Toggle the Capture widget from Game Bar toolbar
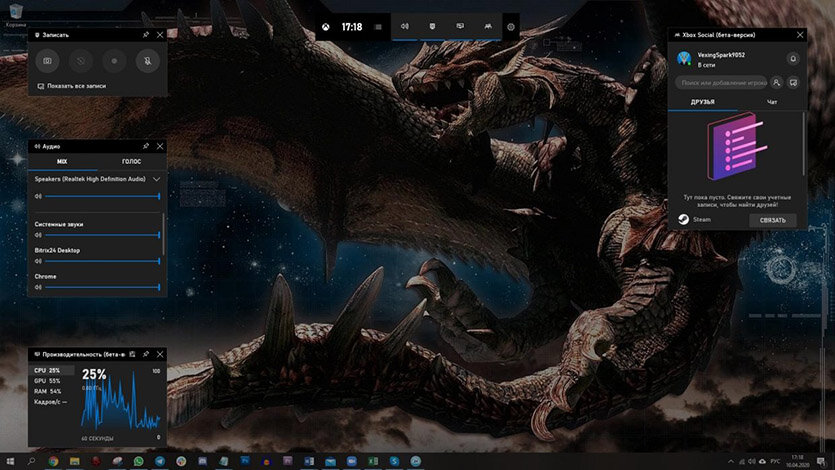Image resolution: width=835 pixels, height=470 pixels. pyautogui.click(x=432, y=26)
